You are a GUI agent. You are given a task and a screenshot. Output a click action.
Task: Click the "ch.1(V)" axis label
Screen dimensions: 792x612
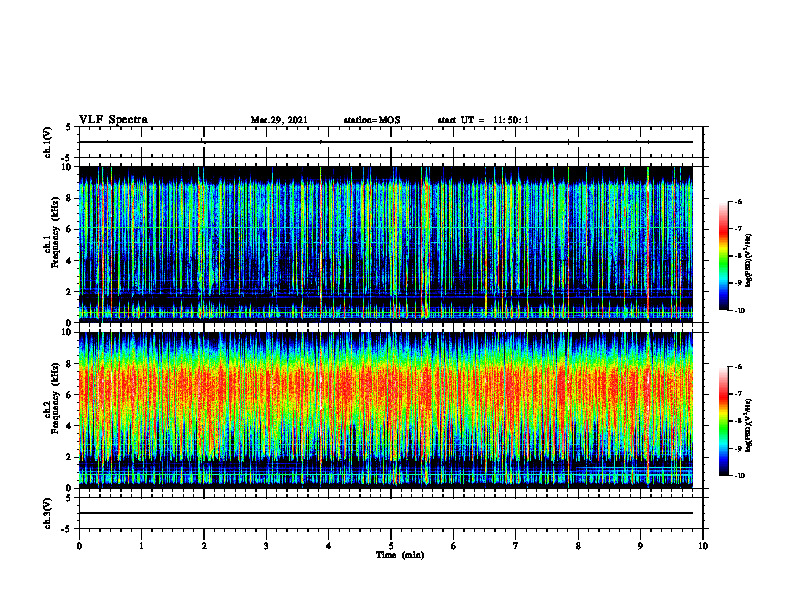pos(48,142)
